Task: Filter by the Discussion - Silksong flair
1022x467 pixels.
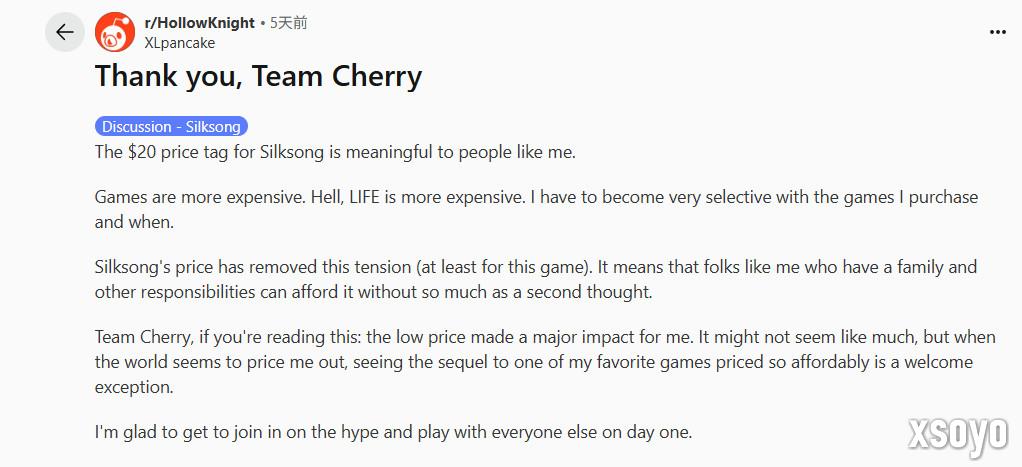Action: click(x=171, y=127)
